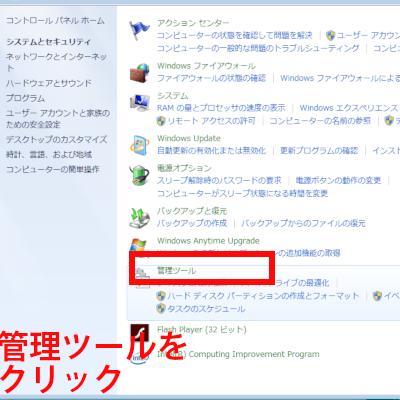Select デスクトップのカスタマイズ in sidebar

[57, 139]
